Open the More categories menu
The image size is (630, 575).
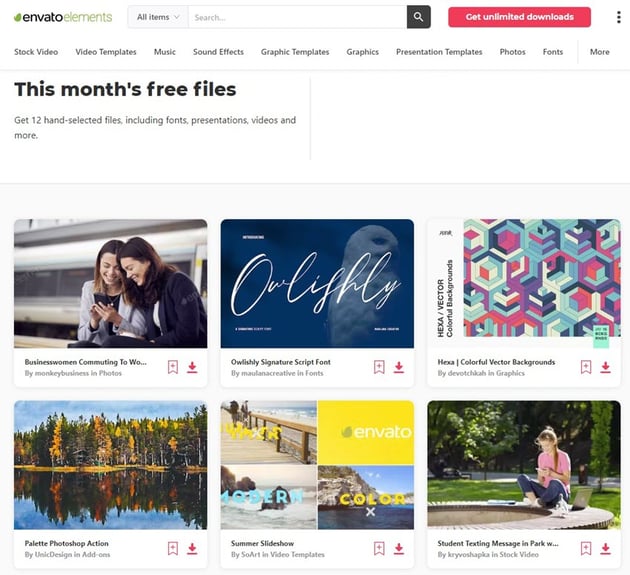pos(599,52)
